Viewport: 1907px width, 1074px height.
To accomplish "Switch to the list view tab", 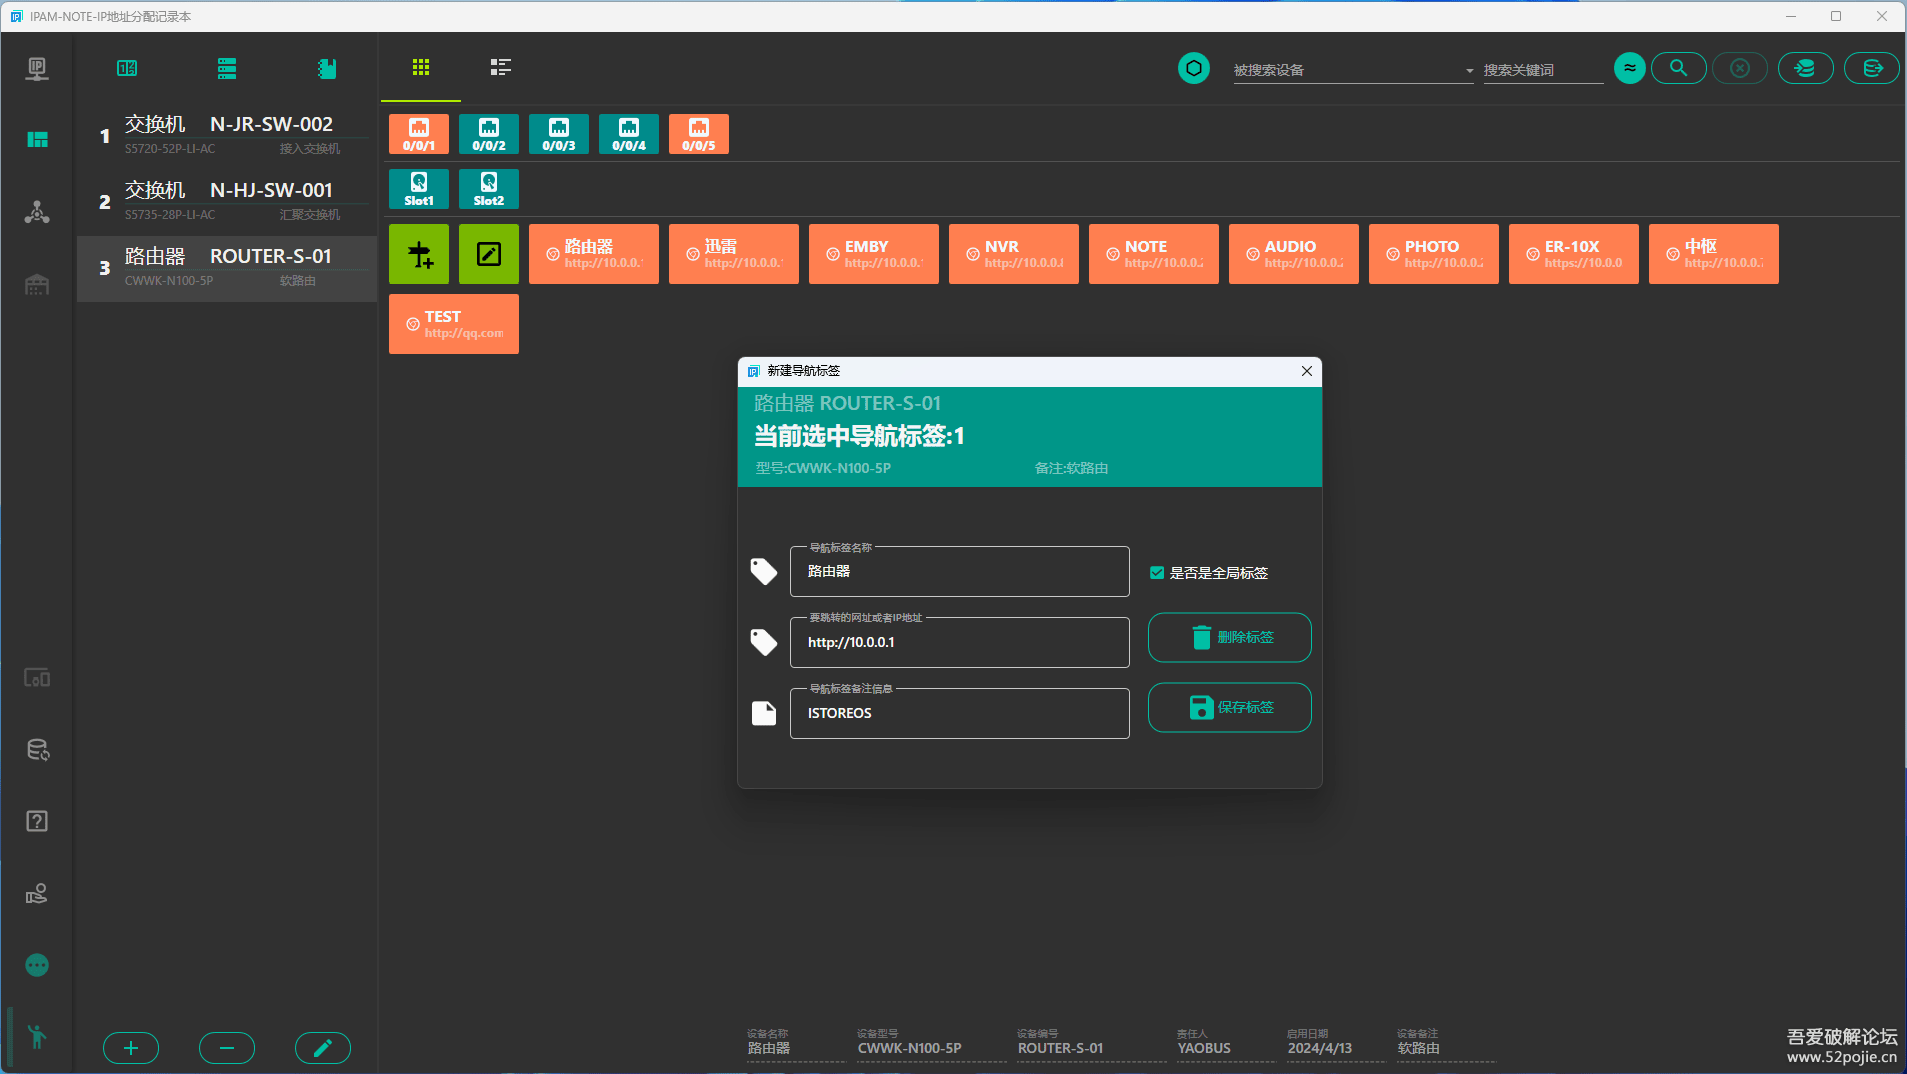I will pos(501,67).
